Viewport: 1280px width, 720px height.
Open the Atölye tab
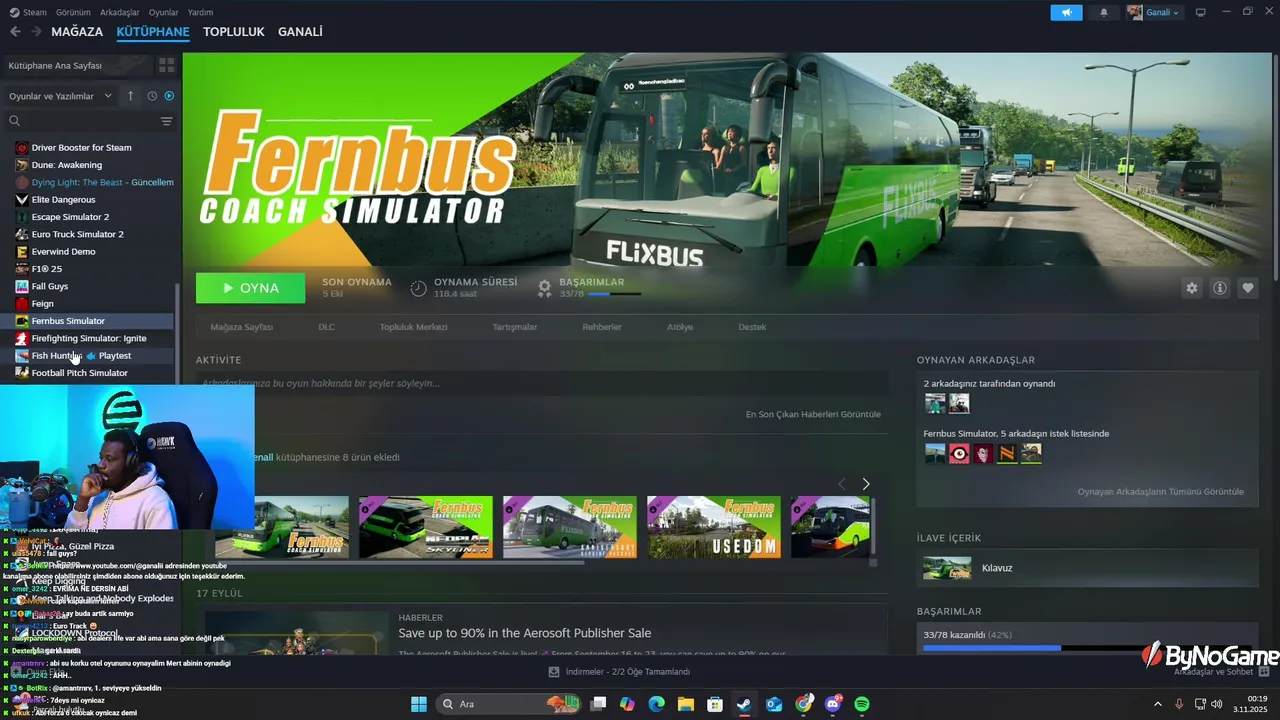click(680, 327)
